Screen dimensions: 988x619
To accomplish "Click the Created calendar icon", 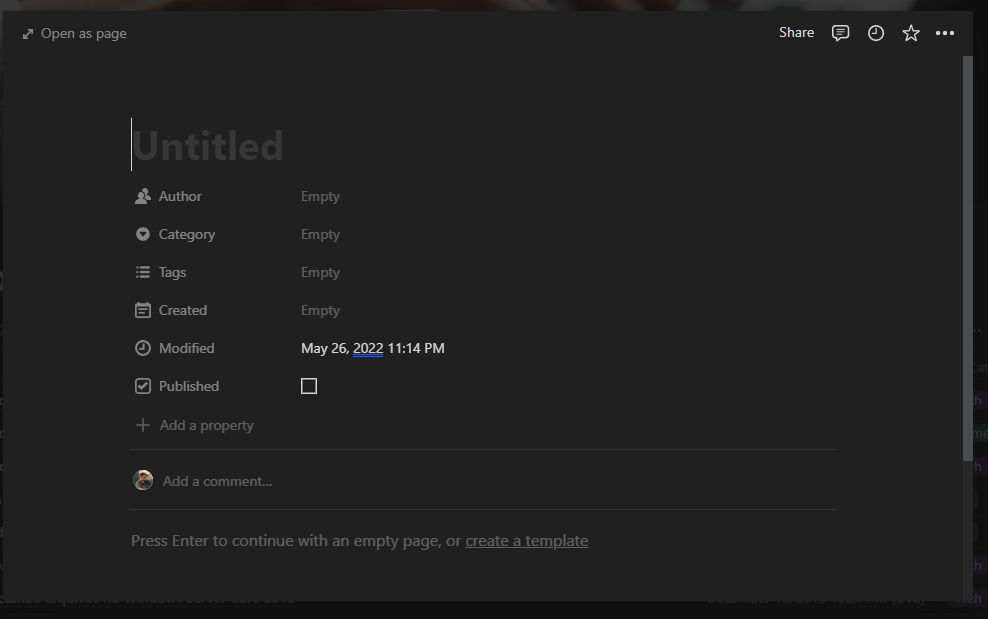I will tap(143, 310).
